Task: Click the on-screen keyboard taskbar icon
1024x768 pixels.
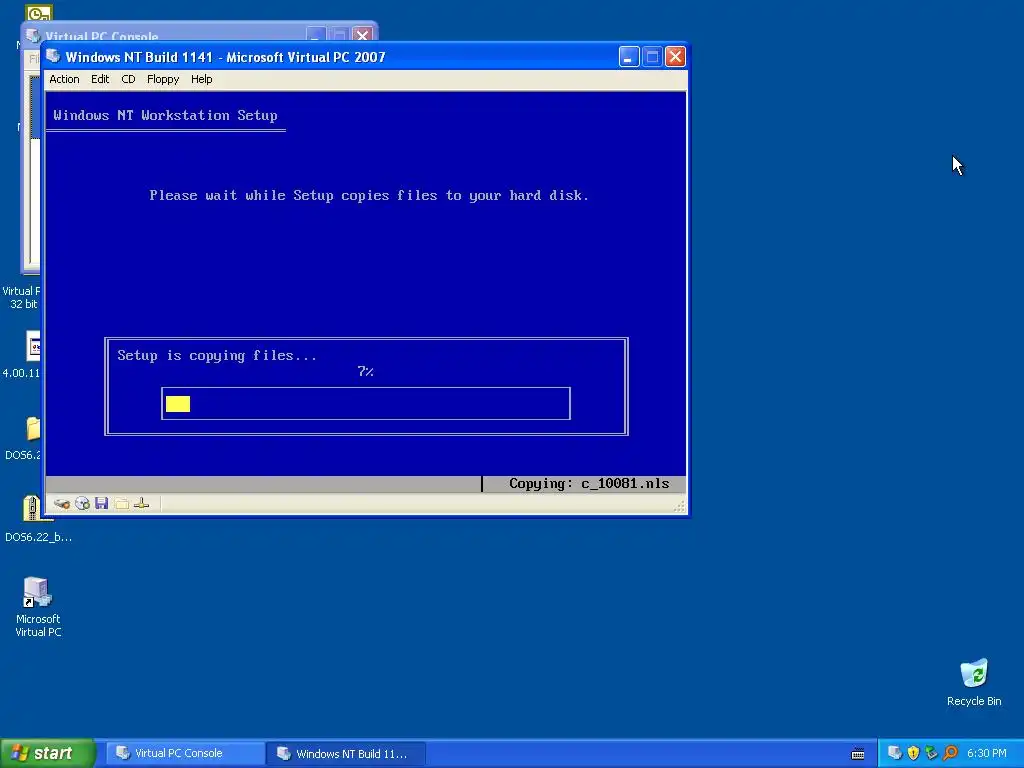Action: pos(858,754)
